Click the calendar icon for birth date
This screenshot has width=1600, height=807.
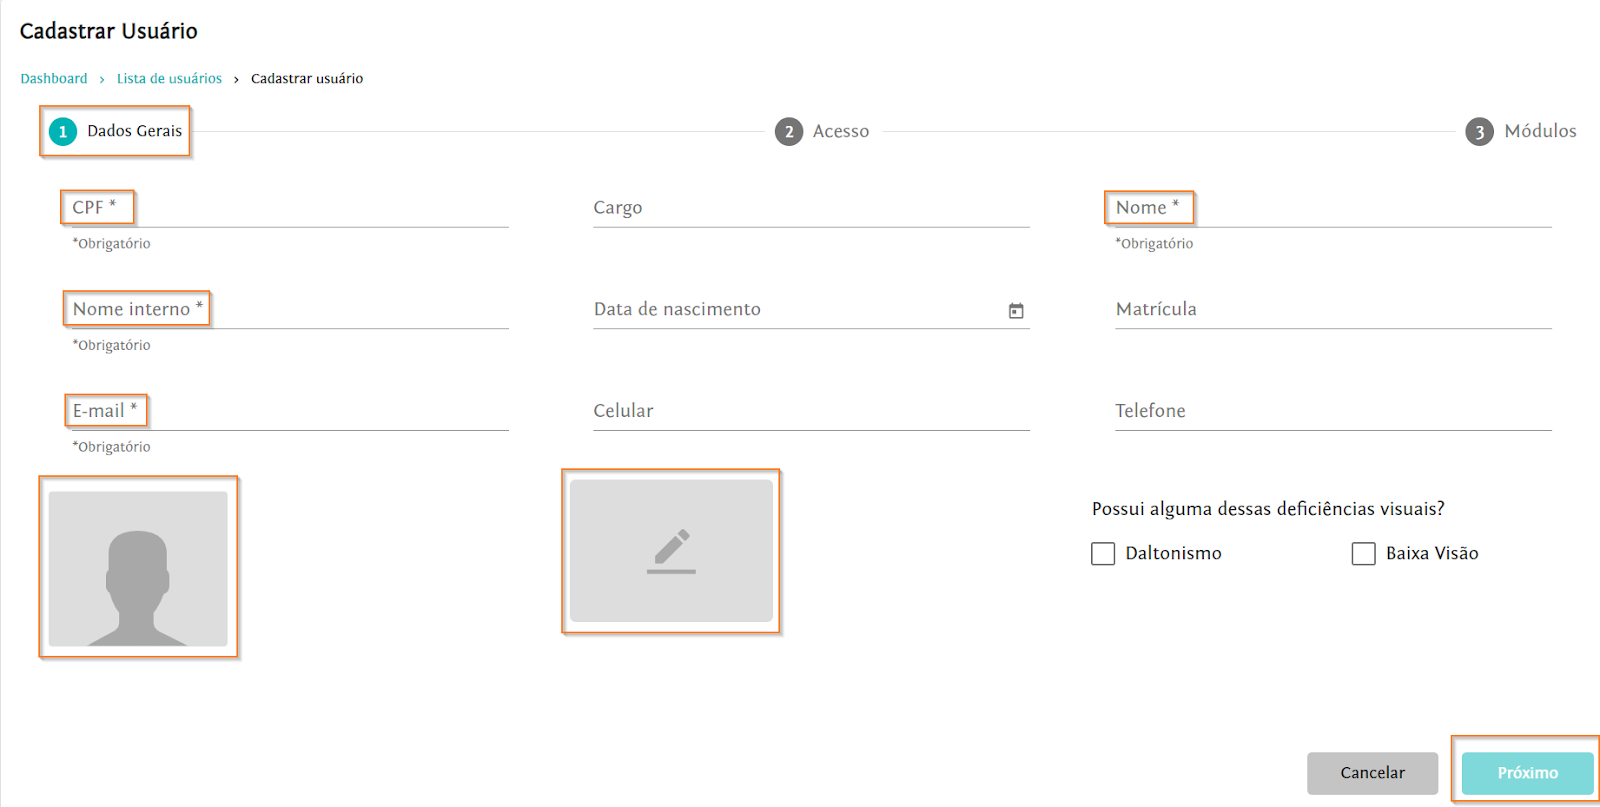click(1016, 311)
